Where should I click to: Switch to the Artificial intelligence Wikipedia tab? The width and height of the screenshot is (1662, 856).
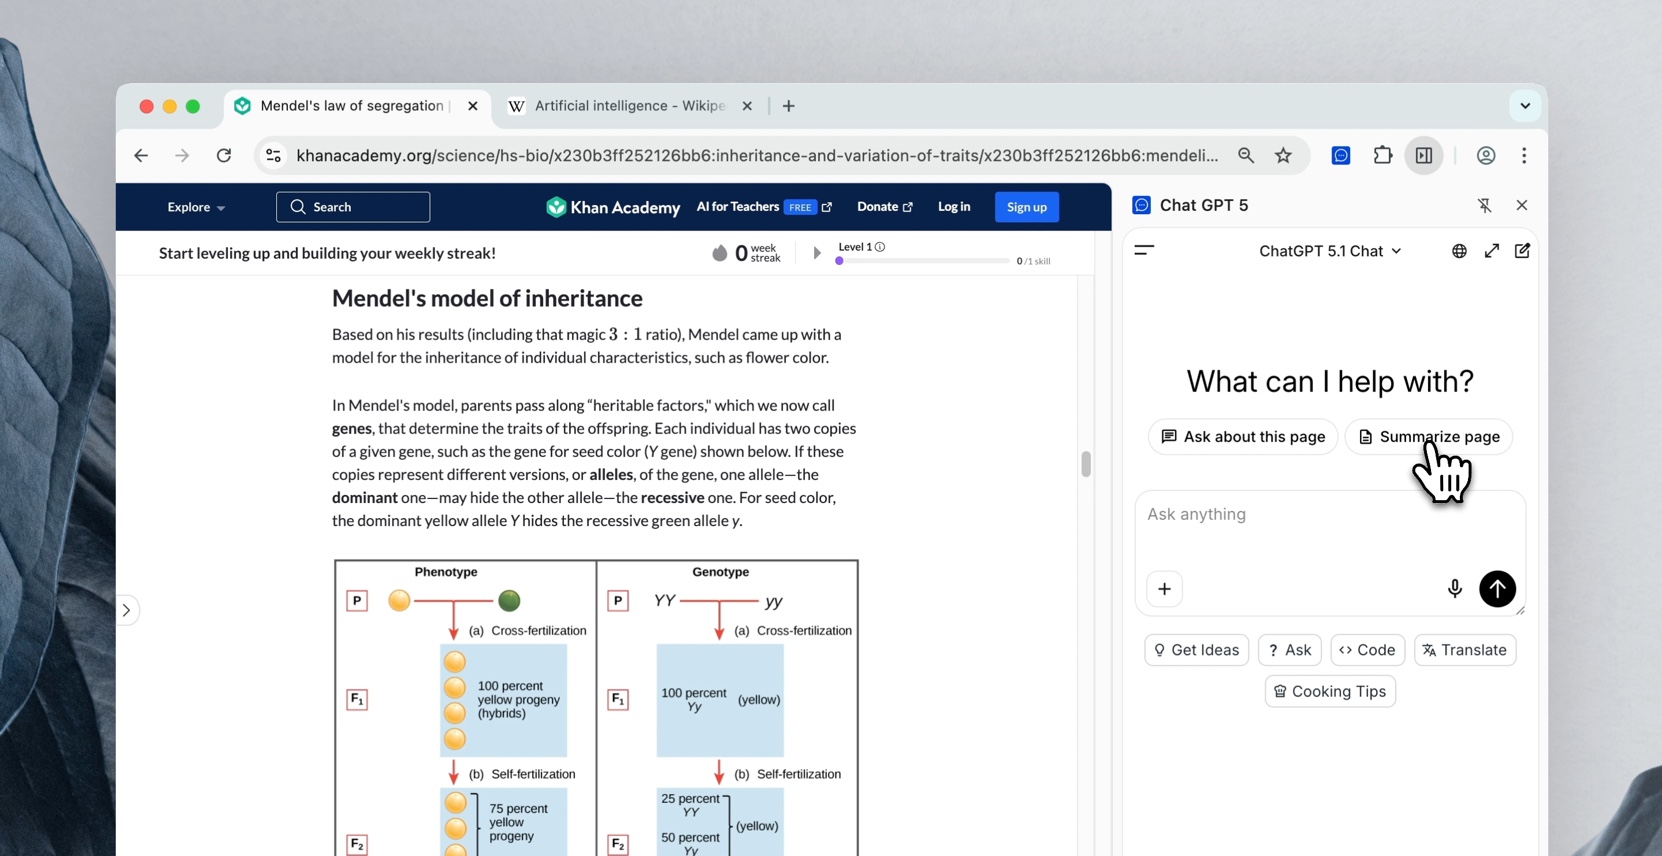(x=629, y=106)
